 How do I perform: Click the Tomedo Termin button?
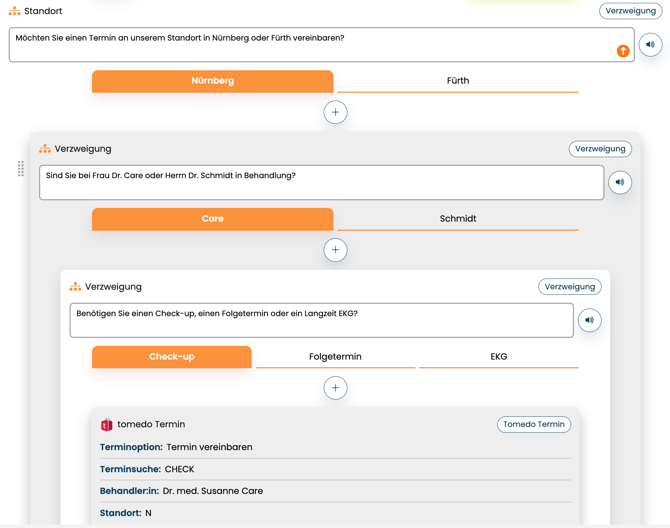point(534,425)
